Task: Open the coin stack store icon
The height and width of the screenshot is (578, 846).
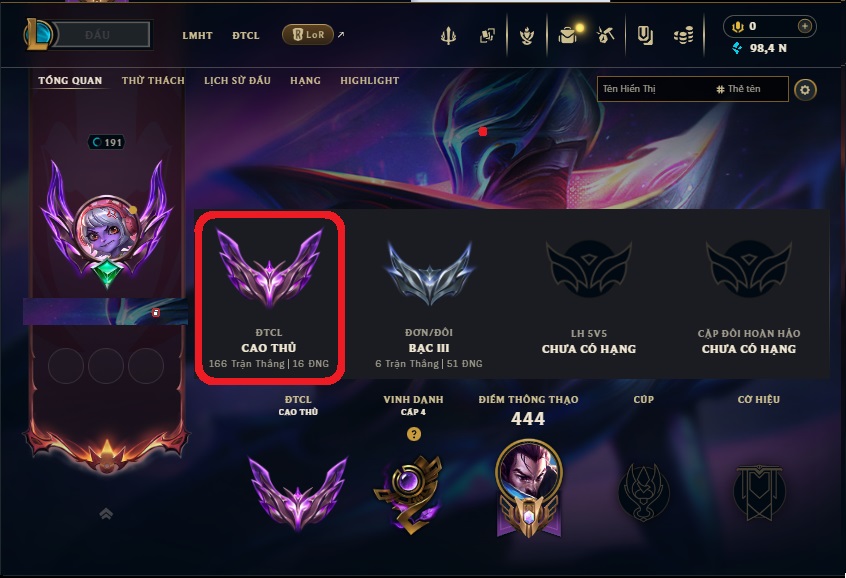Action: click(684, 36)
